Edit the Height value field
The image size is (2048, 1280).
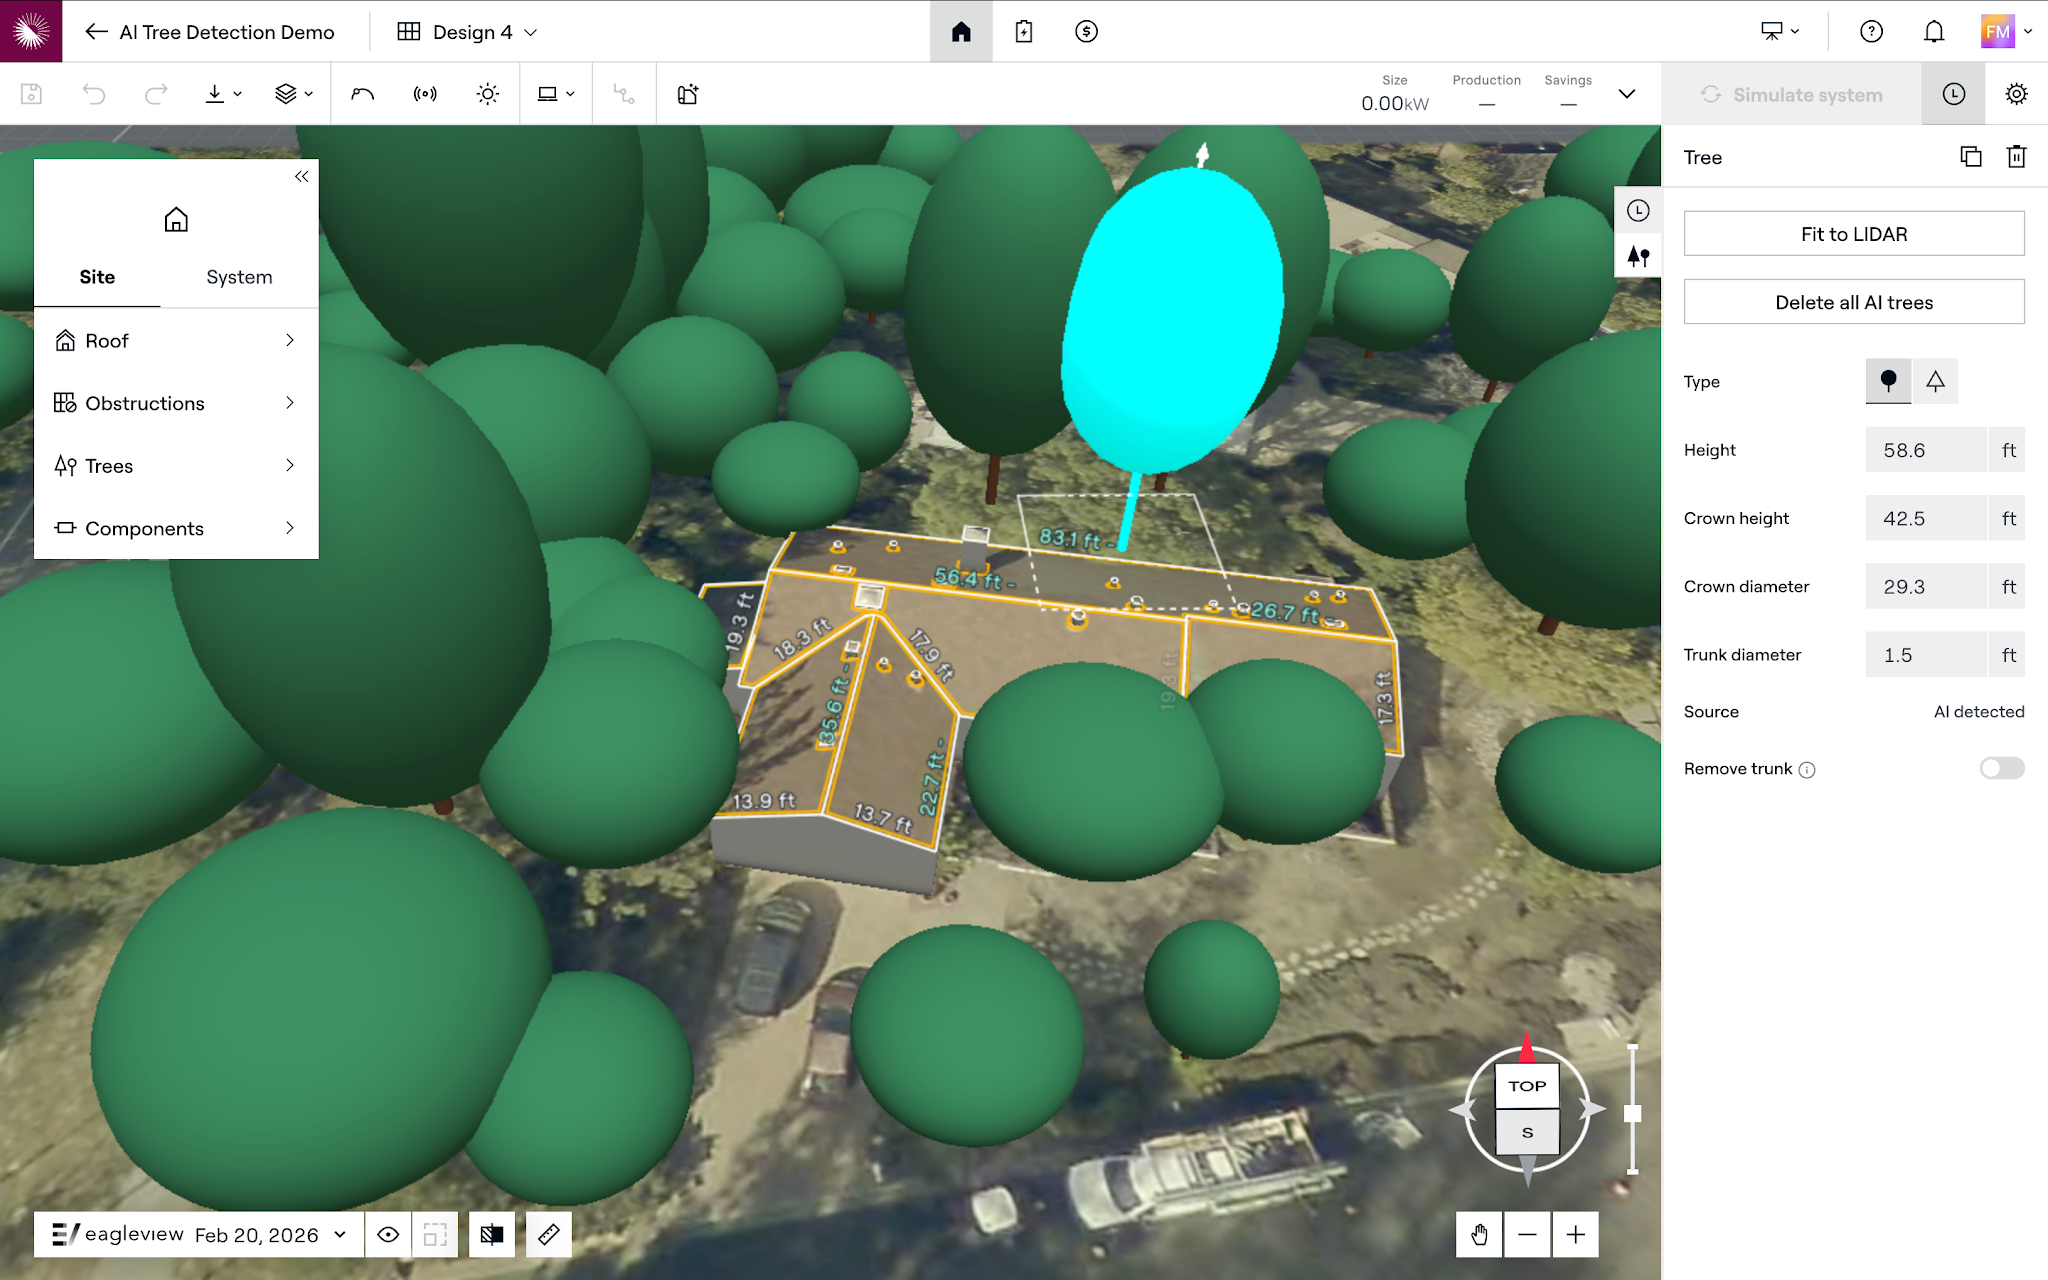1926,450
